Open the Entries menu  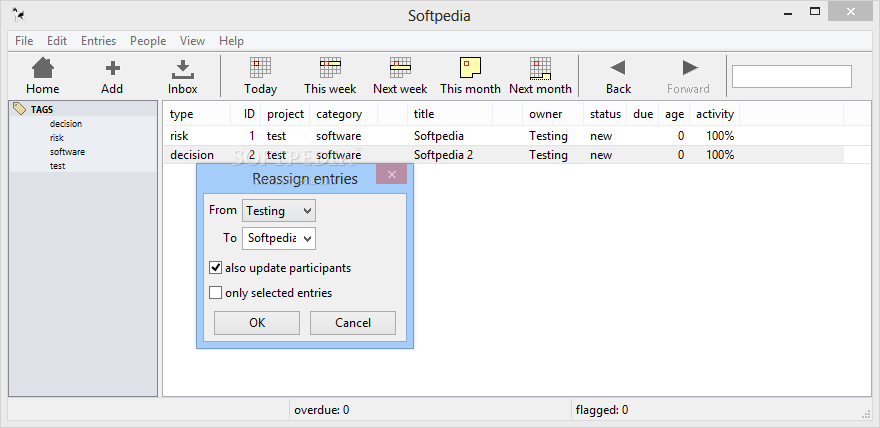(98, 41)
